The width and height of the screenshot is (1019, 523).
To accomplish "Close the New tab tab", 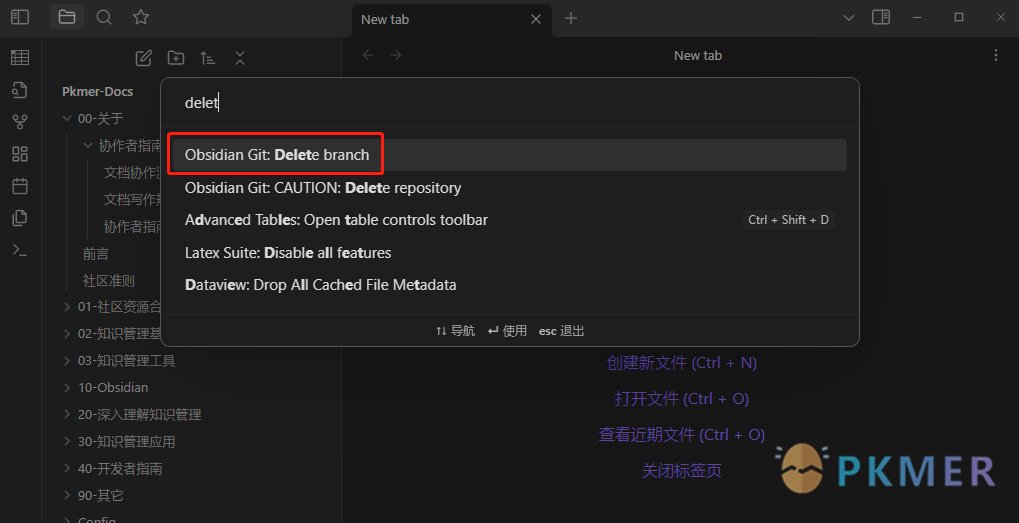I will (536, 19).
